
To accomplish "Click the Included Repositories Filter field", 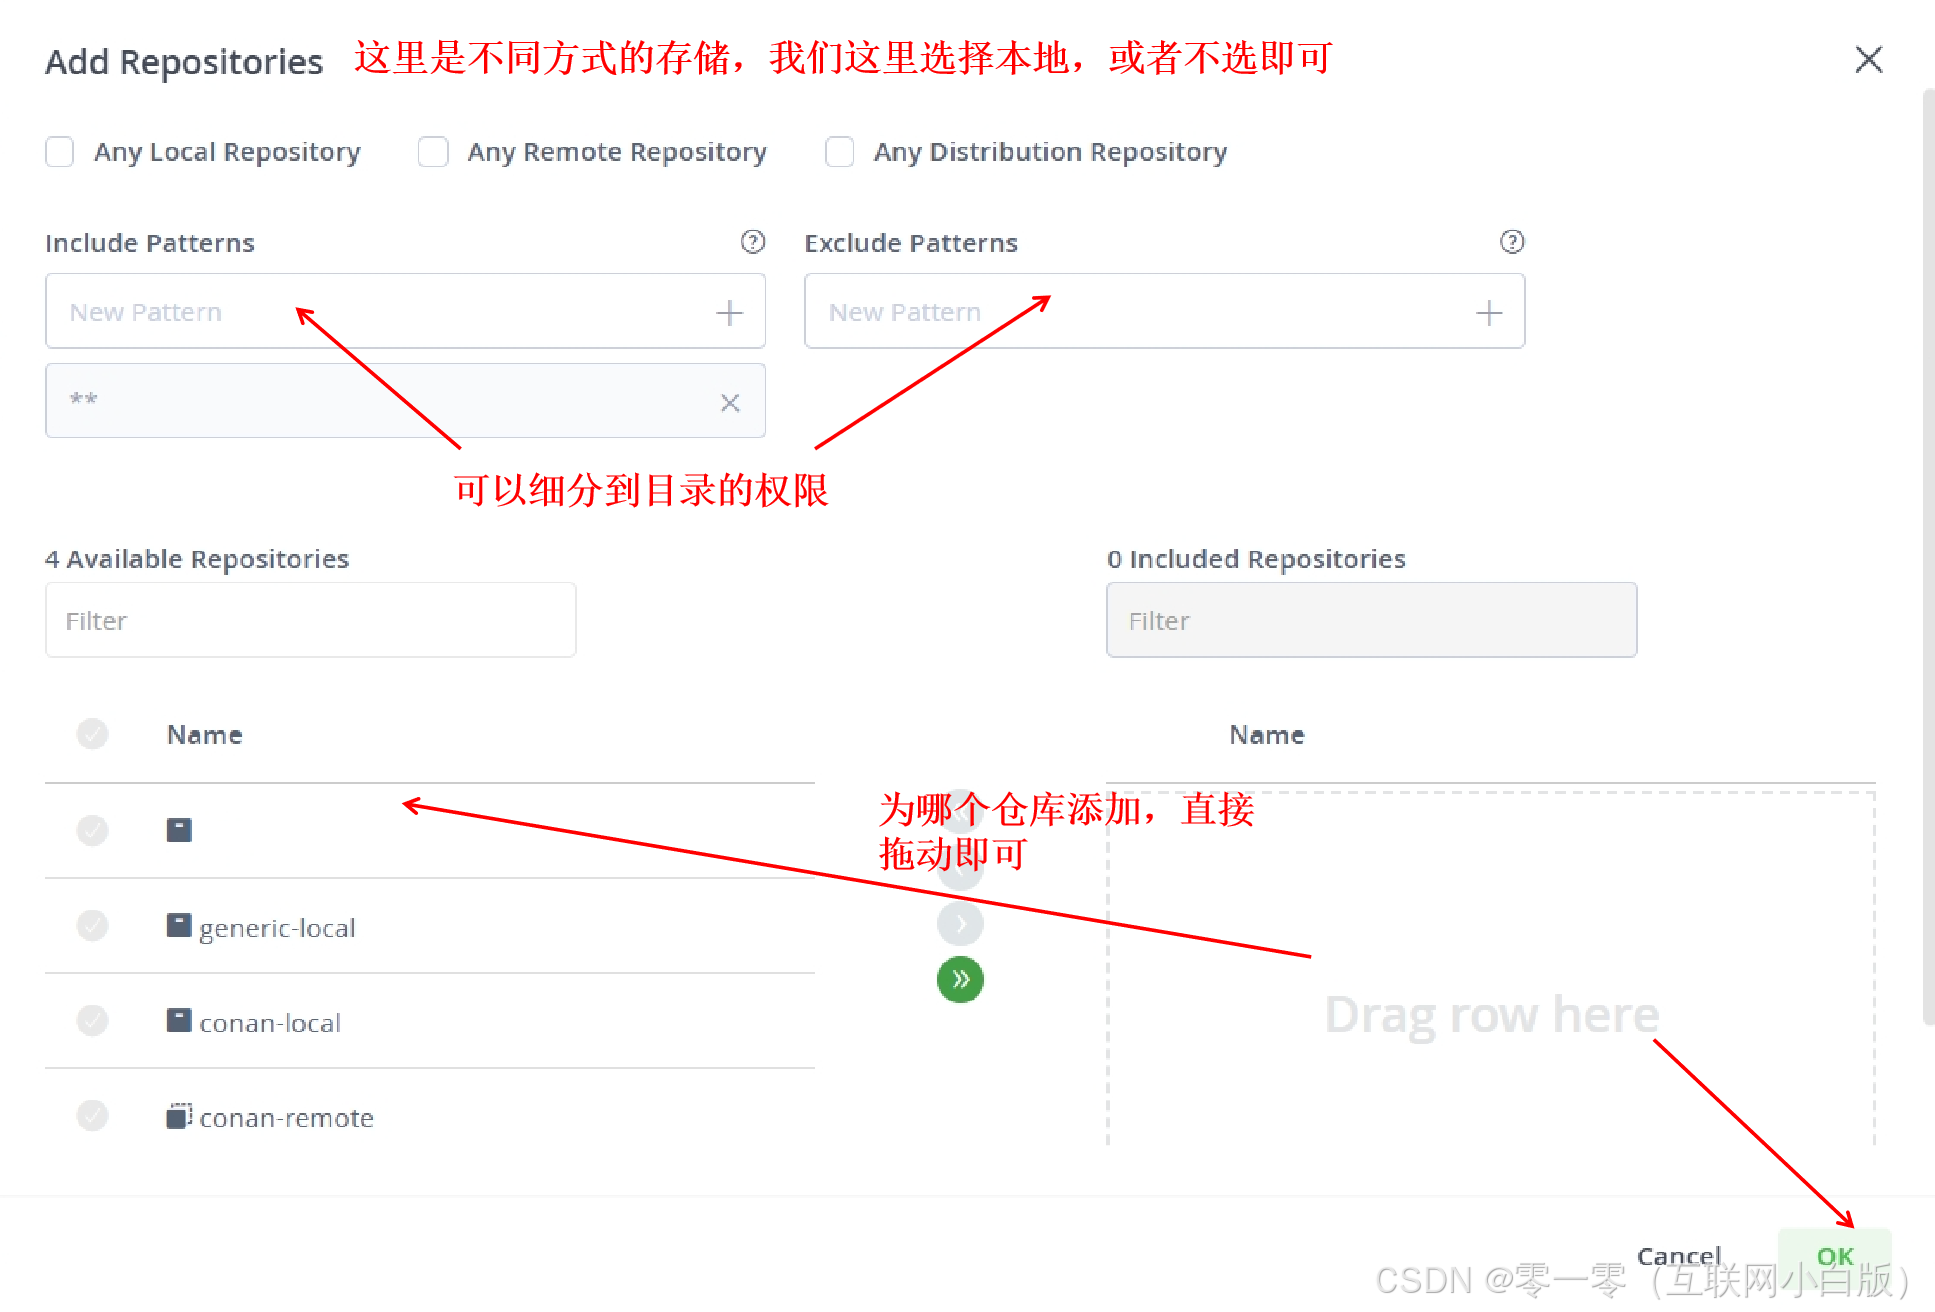I will (x=1370, y=621).
